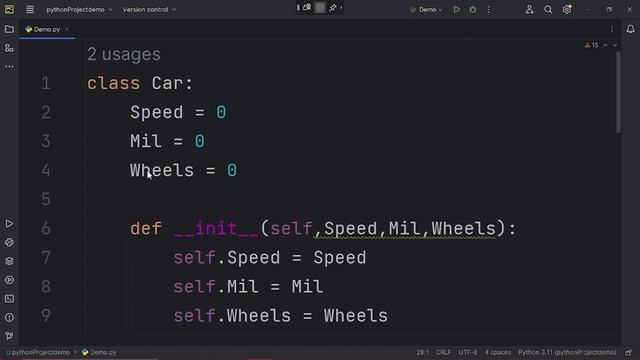Open the Git version control tool window
Viewport: 640px width, 360px height.
9,336
